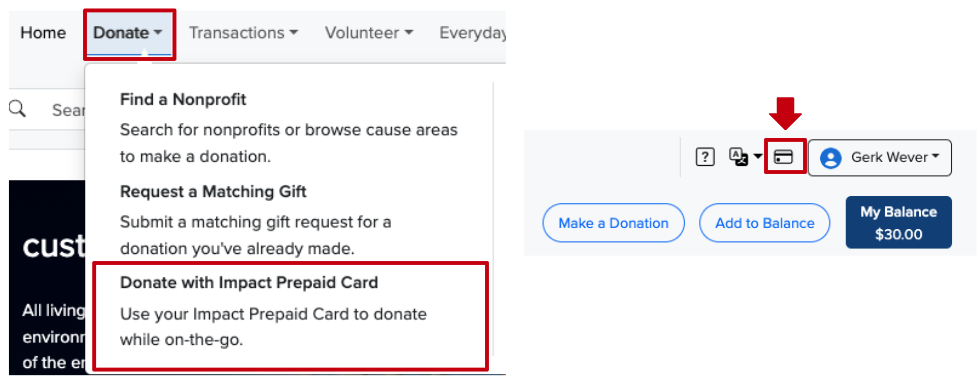
Task: Click the search magnifying glass icon
Action: (x=18, y=109)
